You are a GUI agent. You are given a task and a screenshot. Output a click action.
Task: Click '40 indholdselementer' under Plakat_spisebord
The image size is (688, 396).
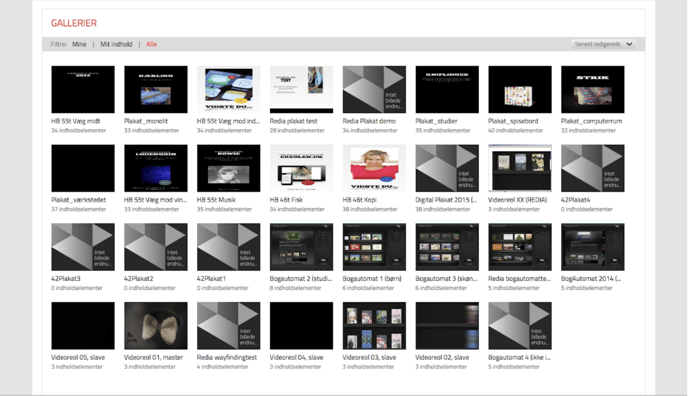point(516,131)
